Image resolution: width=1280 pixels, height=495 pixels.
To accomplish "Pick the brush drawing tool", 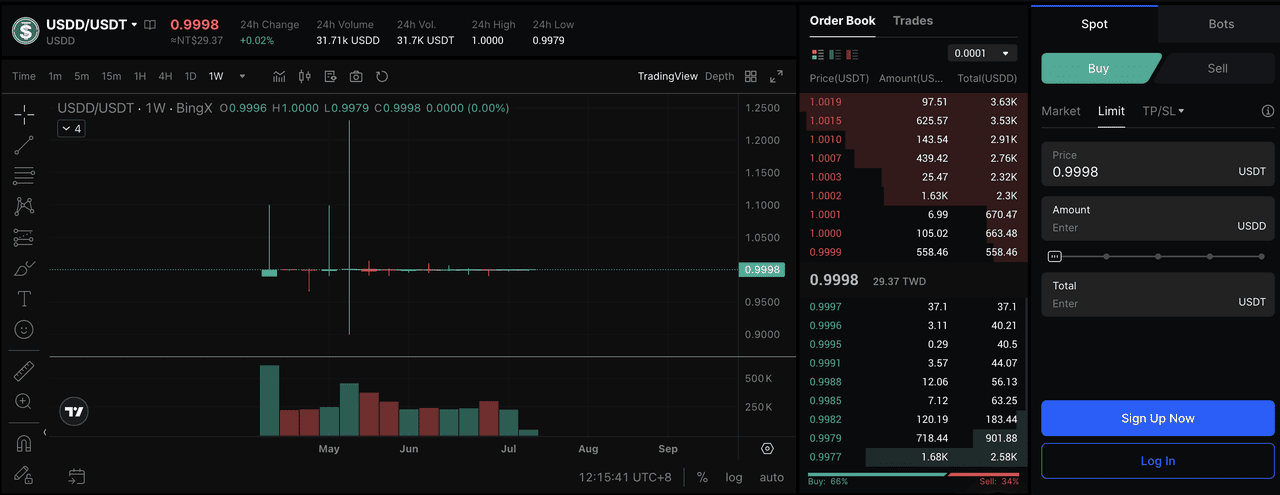I will pos(24,268).
